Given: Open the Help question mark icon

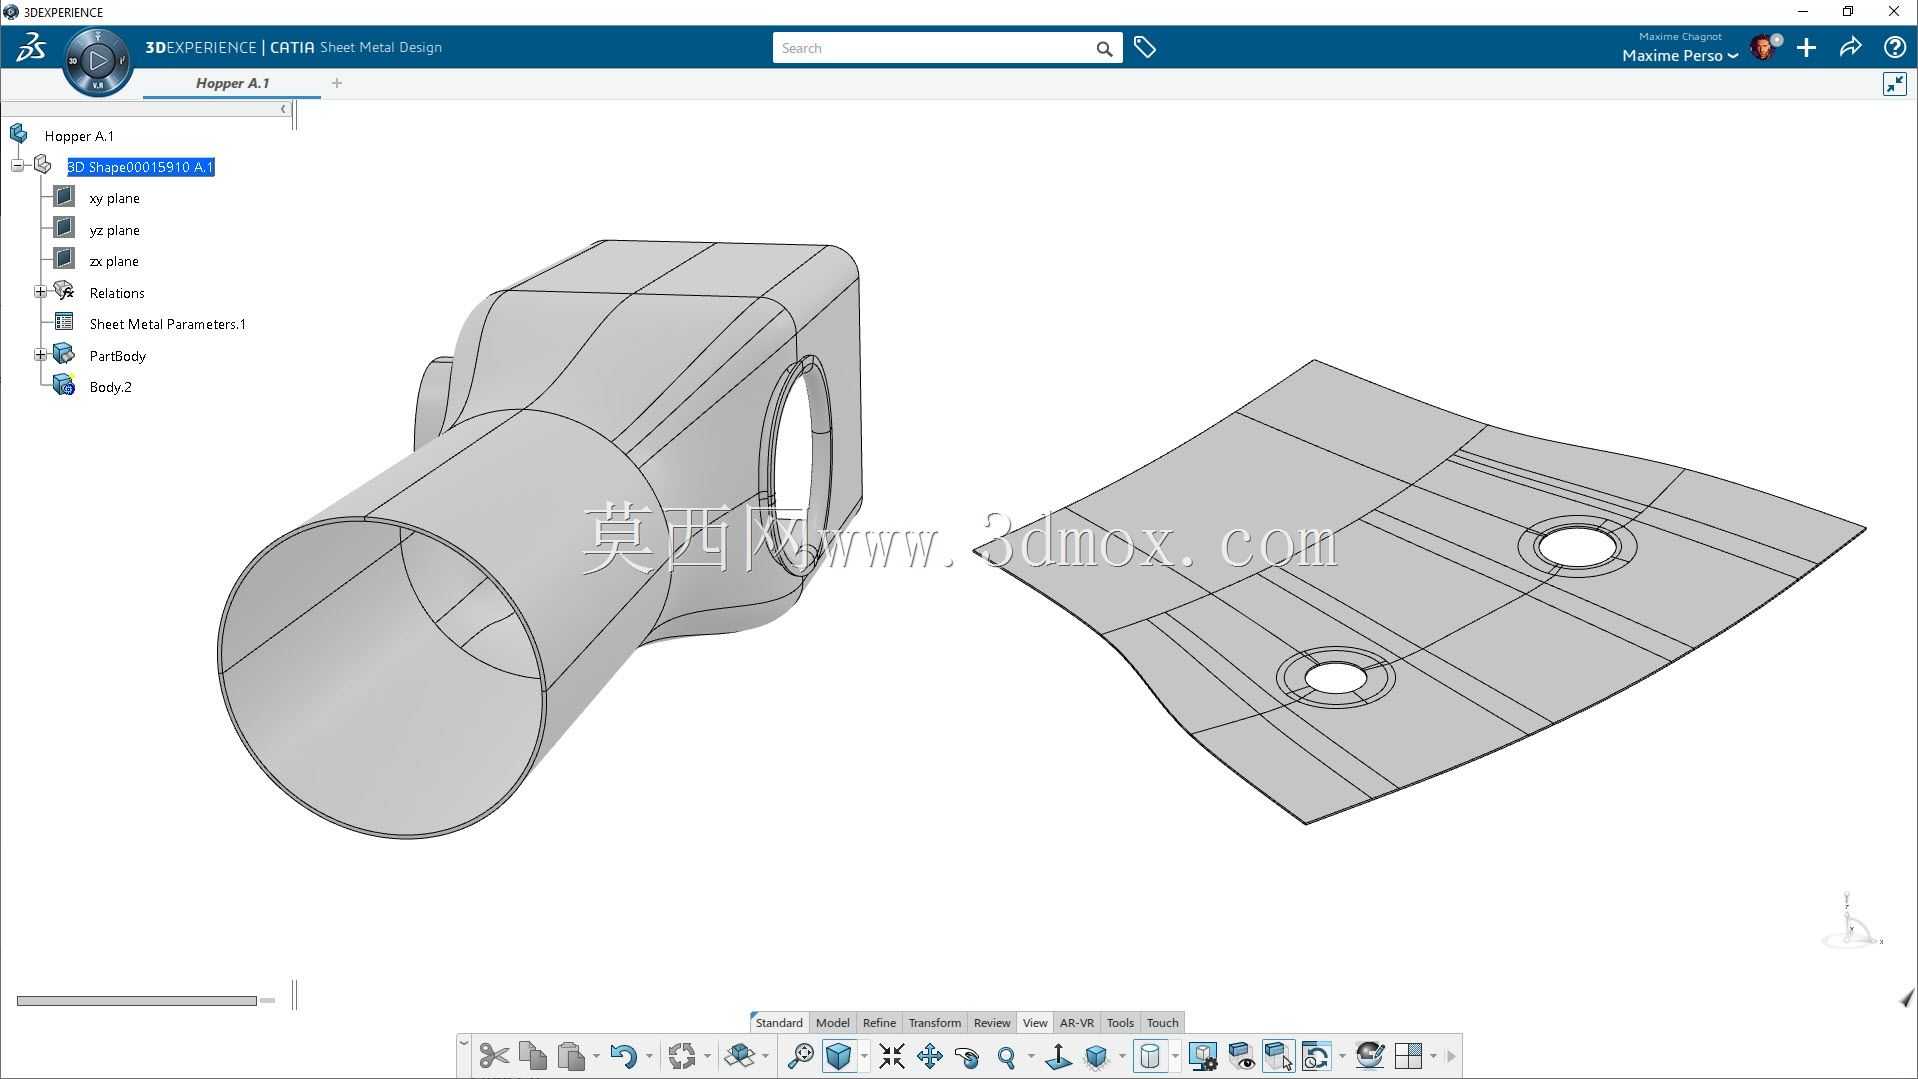Looking at the screenshot, I should [1894, 47].
